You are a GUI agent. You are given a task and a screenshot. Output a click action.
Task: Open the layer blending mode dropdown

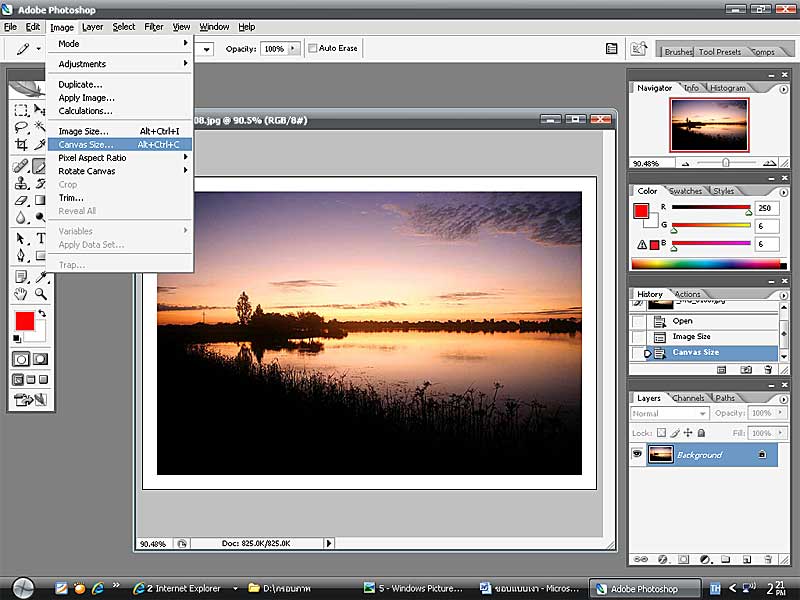click(x=669, y=413)
